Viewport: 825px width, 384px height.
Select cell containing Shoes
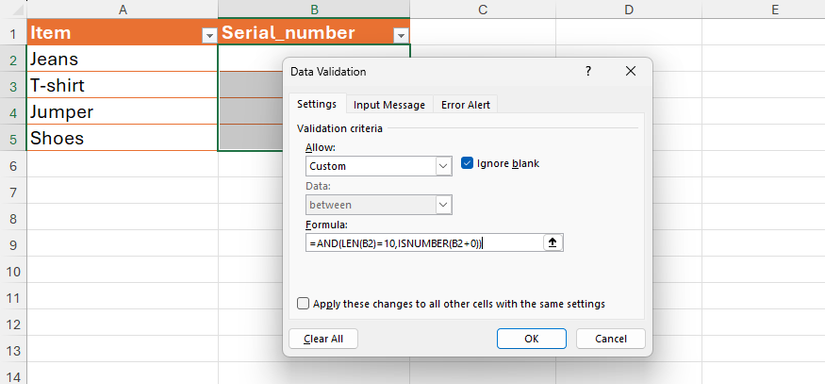tap(122, 138)
